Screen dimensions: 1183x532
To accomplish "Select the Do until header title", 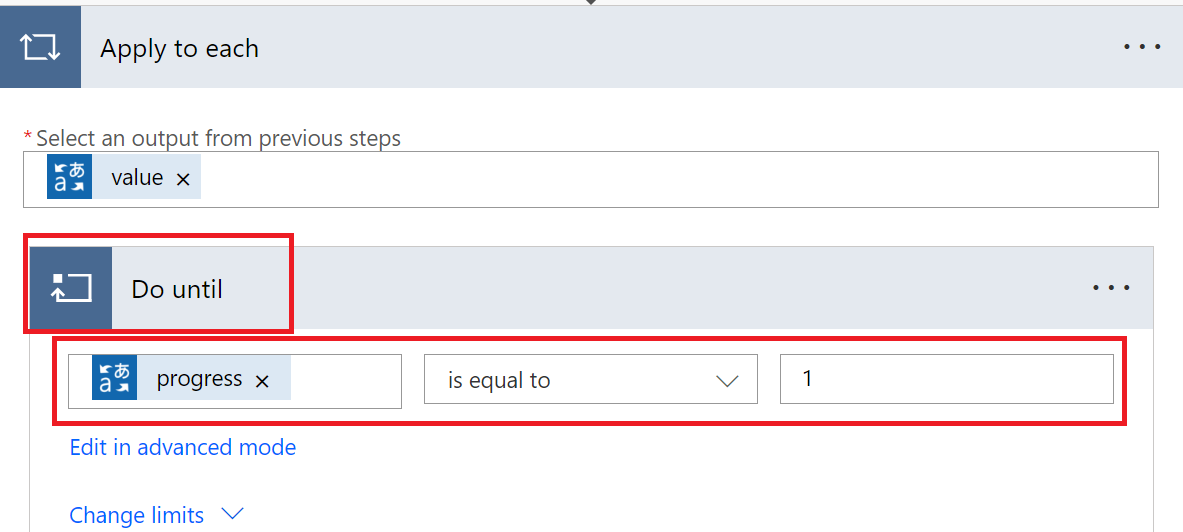I will tap(177, 290).
